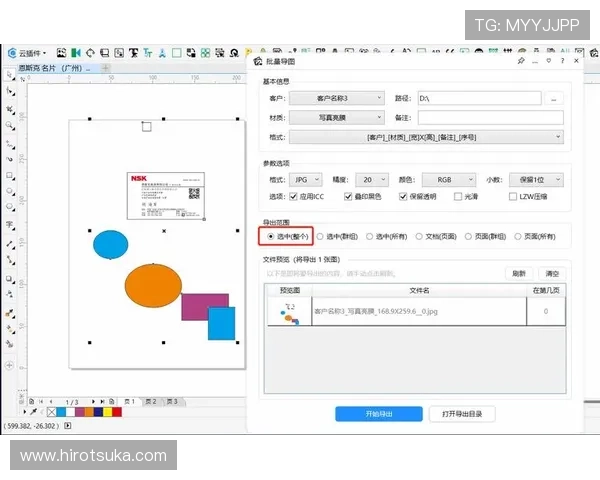The height and width of the screenshot is (480, 600).
Task: Toggle the 应用ICC checkbox
Action: (293, 196)
